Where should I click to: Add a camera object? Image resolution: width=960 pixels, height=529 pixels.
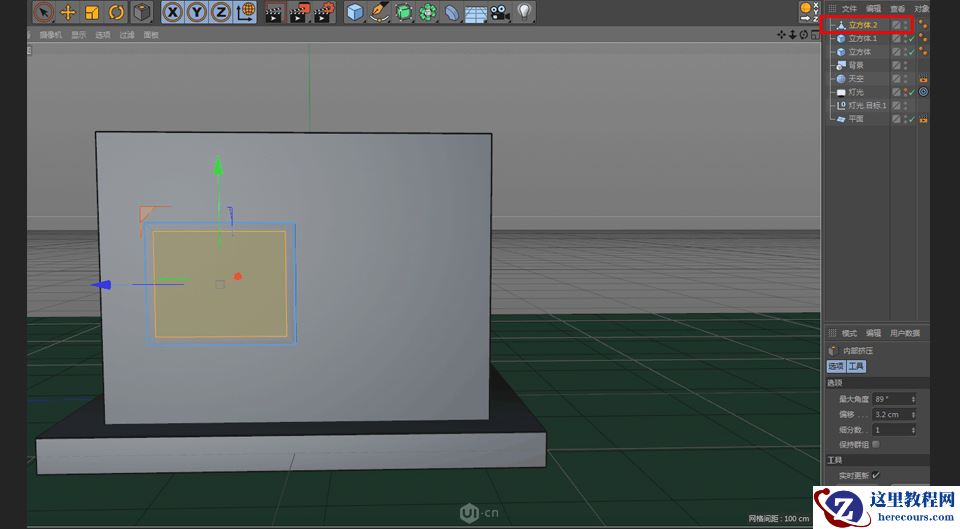tap(500, 12)
